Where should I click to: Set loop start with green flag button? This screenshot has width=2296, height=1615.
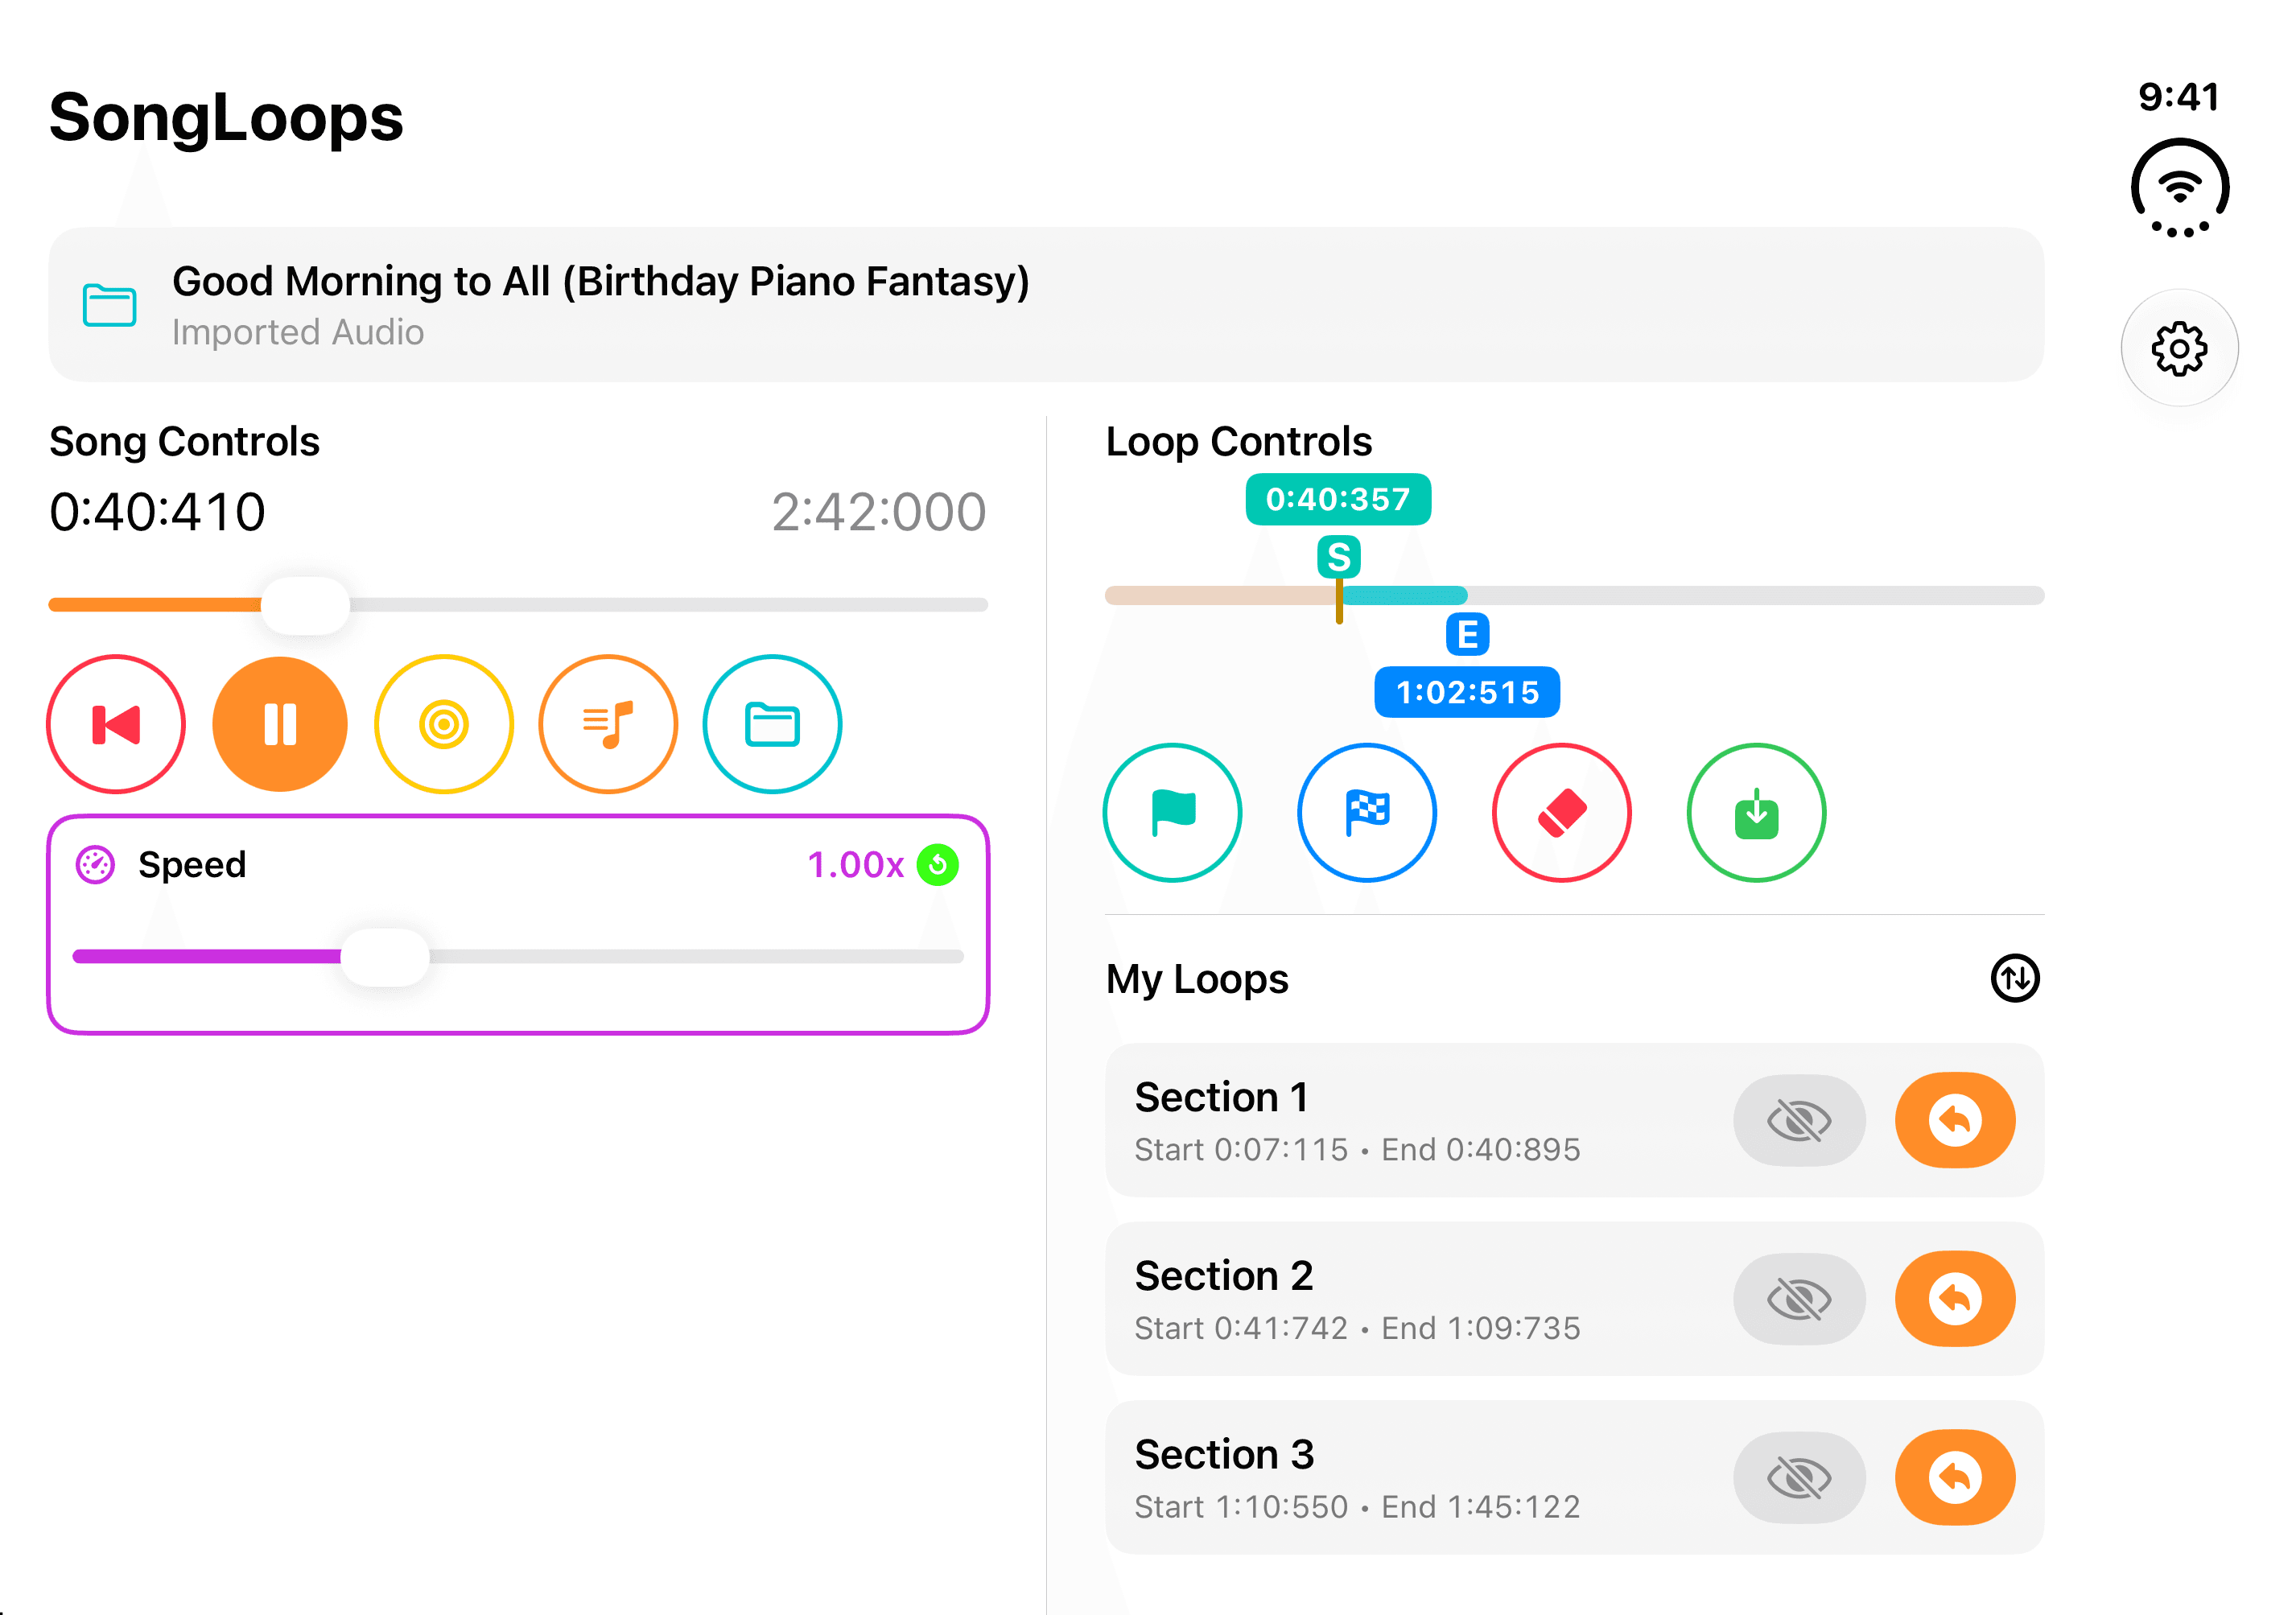[x=1173, y=812]
